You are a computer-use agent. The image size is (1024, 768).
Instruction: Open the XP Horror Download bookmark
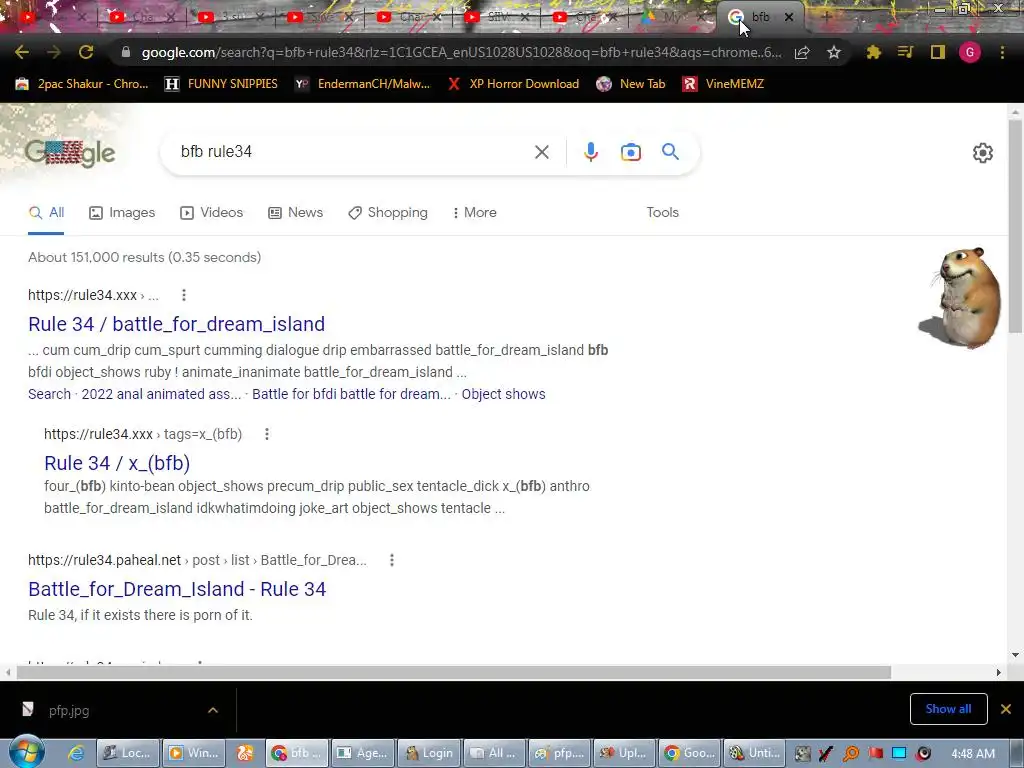(x=513, y=84)
